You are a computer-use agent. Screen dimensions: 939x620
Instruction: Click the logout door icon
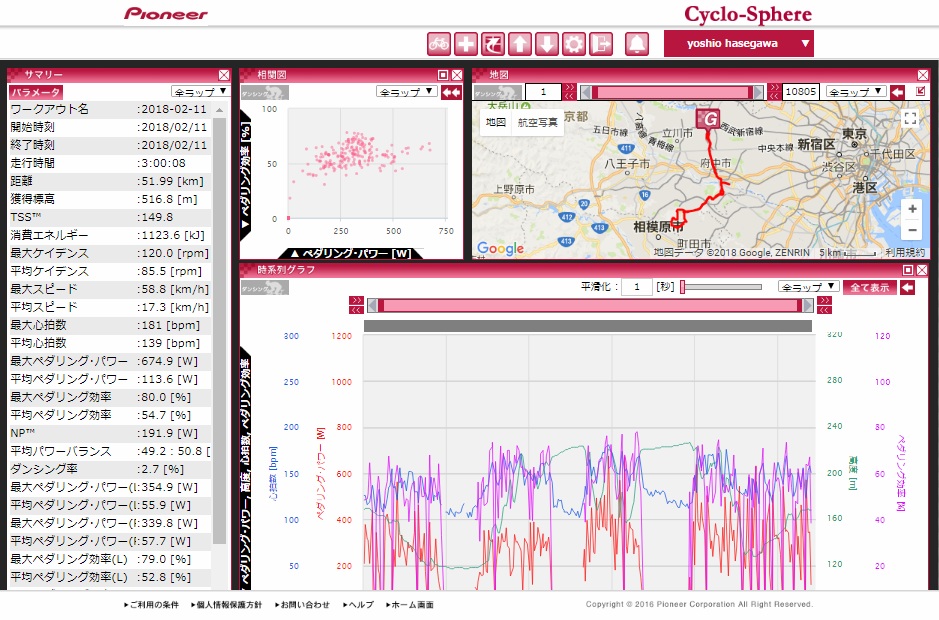point(601,44)
